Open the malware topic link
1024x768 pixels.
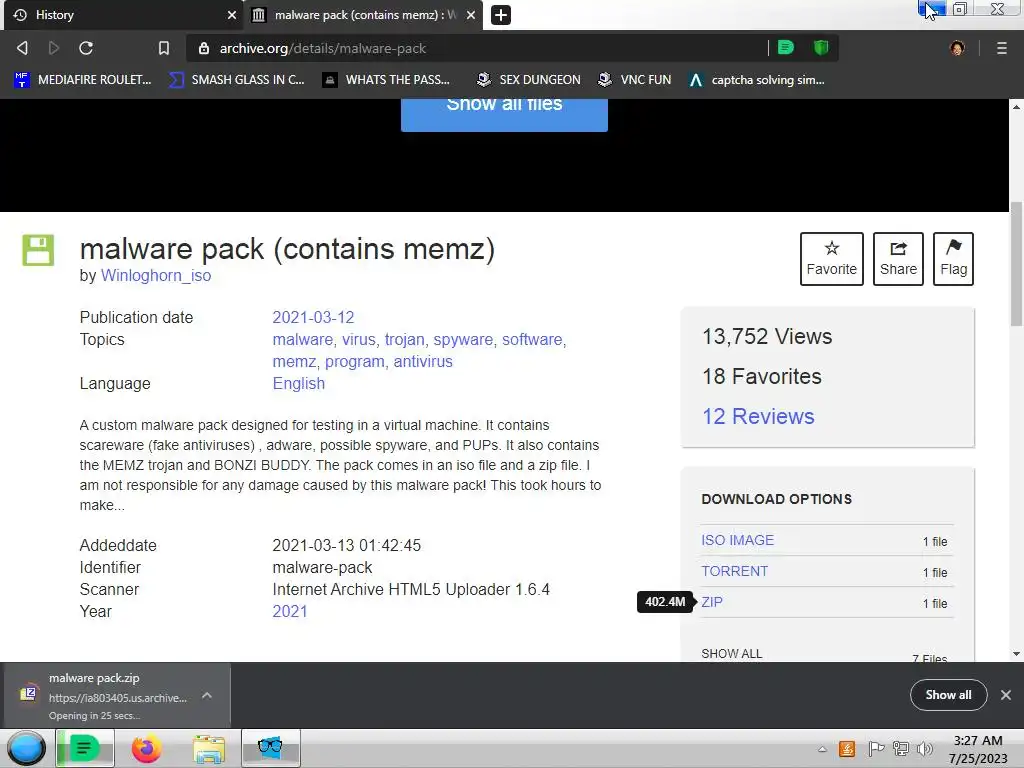coord(302,340)
